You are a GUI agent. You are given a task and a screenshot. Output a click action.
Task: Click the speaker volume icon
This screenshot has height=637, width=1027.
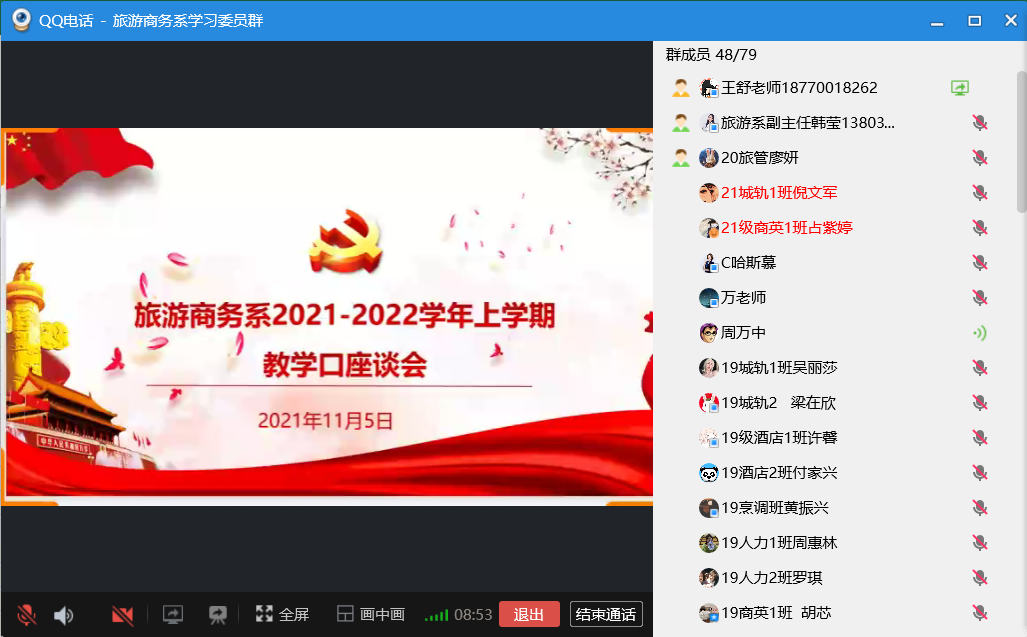pyautogui.click(x=64, y=615)
